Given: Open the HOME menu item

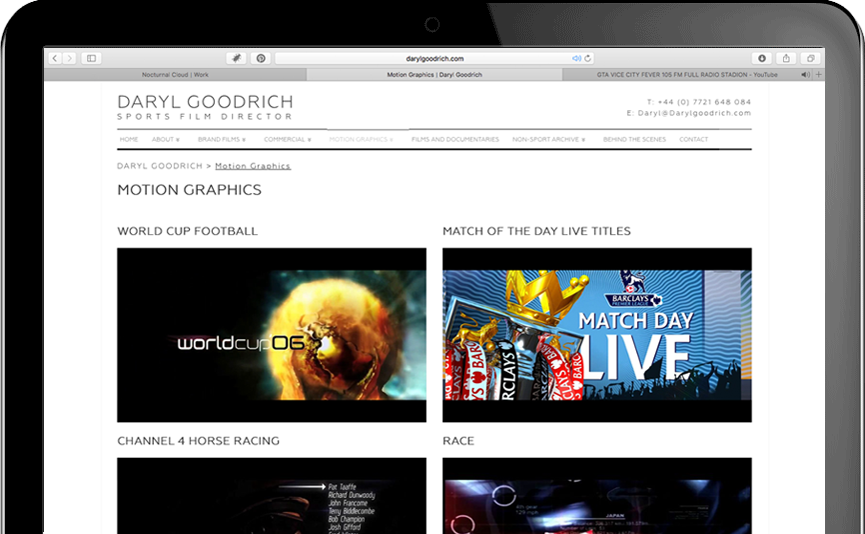Looking at the screenshot, I should coord(129,140).
